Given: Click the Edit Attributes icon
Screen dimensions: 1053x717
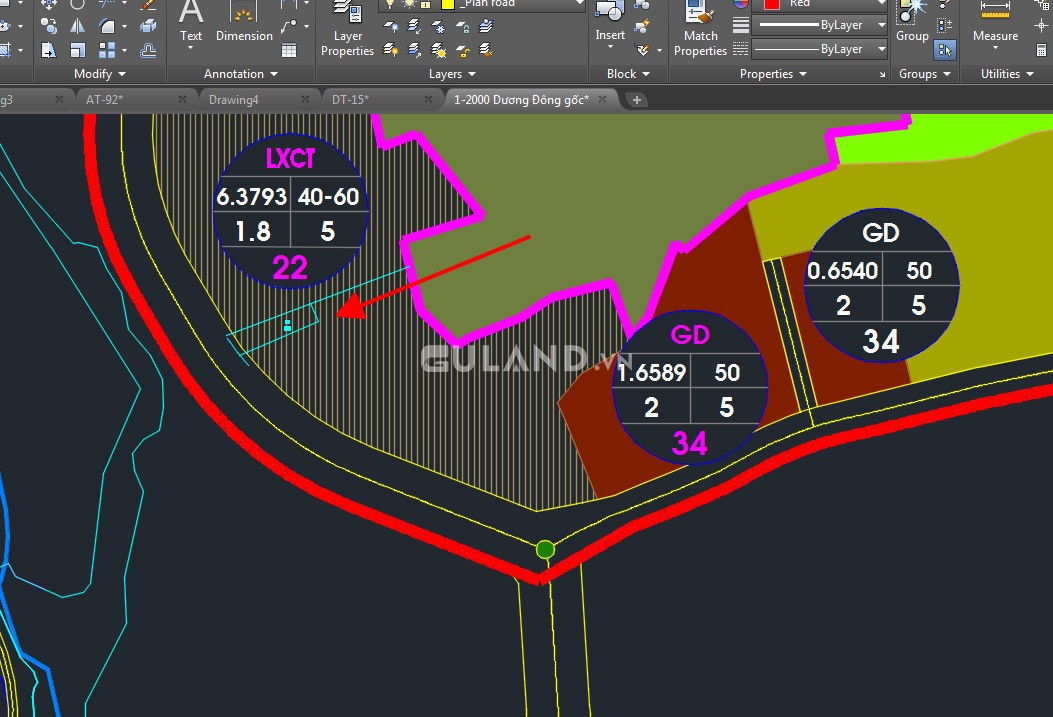Looking at the screenshot, I should (643, 50).
